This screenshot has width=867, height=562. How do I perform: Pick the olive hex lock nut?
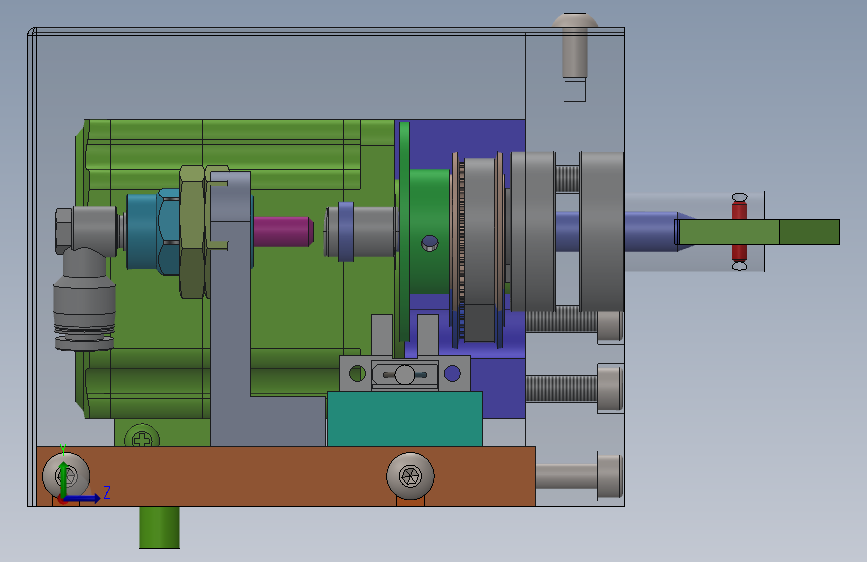coord(194,231)
